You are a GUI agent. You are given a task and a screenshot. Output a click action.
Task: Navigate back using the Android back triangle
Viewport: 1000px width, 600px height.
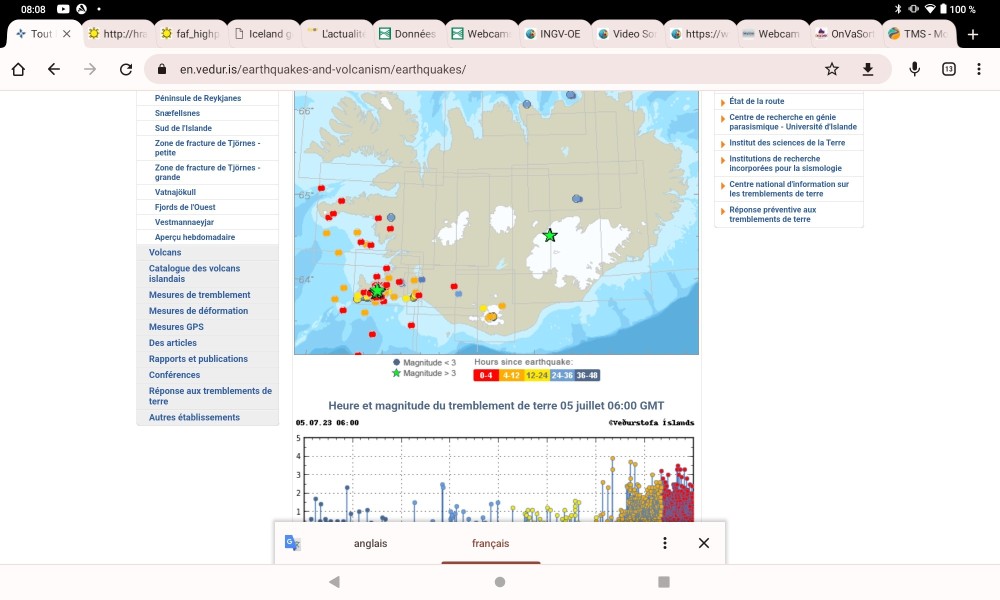coord(333,580)
